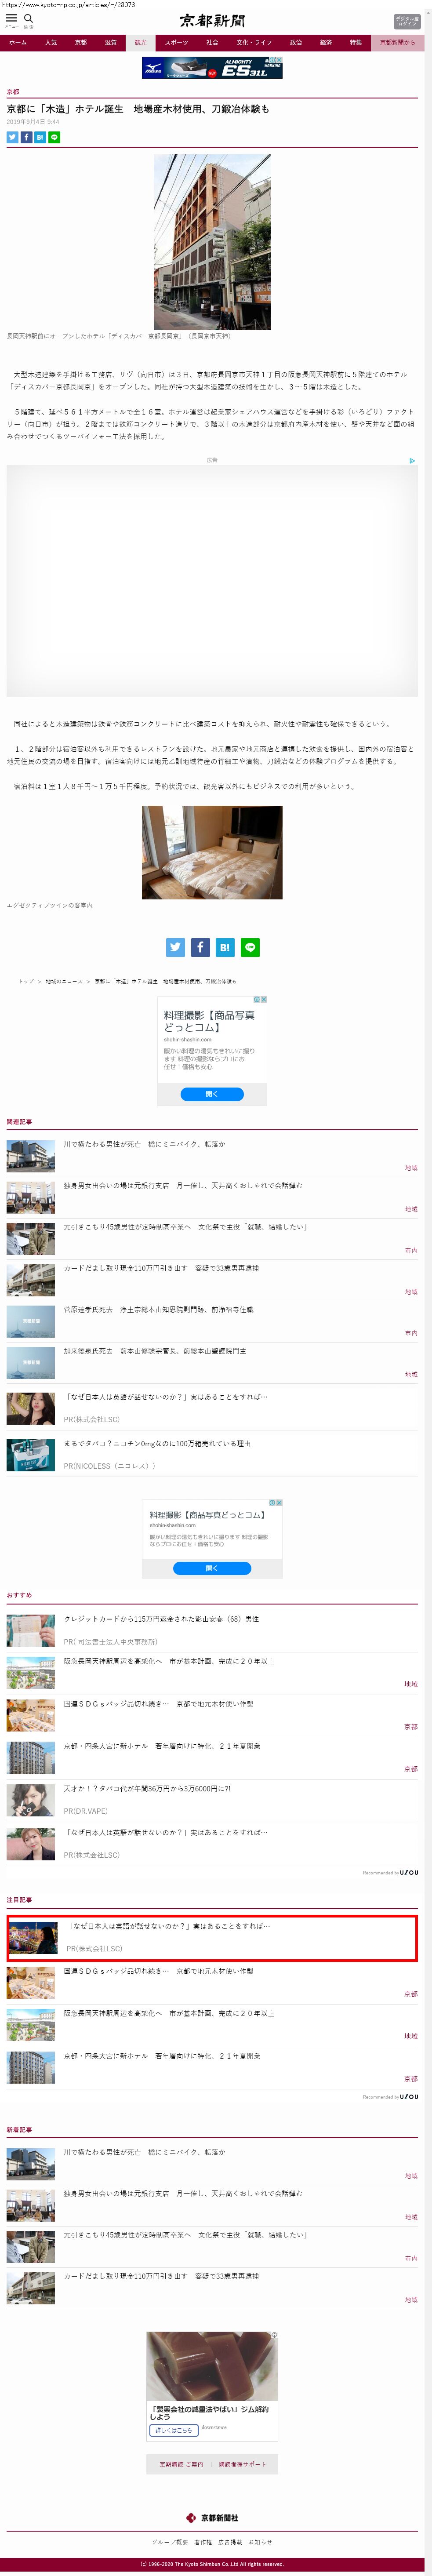Click the large Twitter share button below article
This screenshot has width=432, height=2576.
175,947
